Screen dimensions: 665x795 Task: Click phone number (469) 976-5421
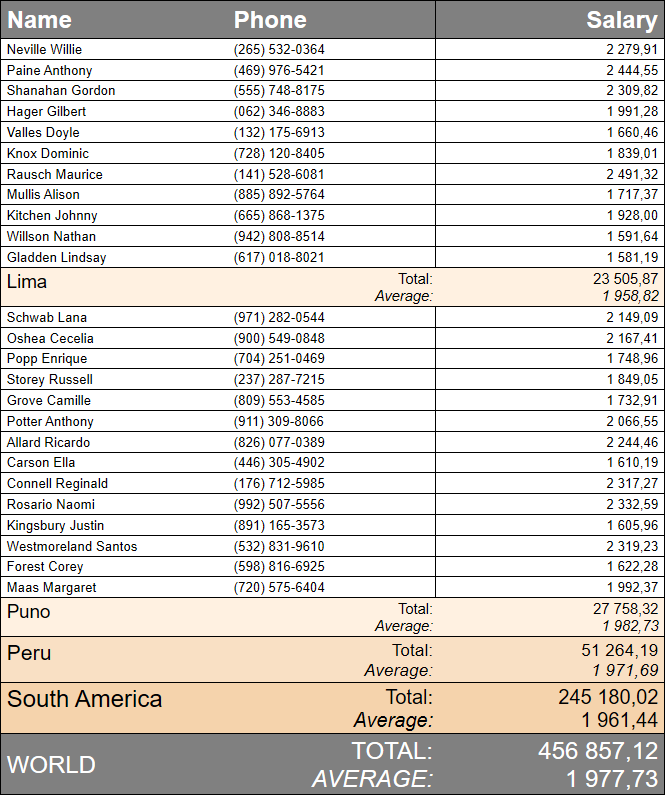[279, 70]
